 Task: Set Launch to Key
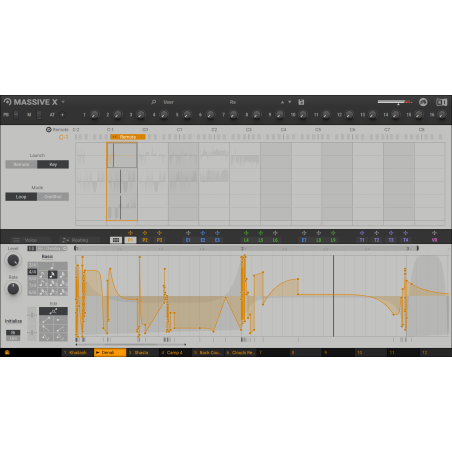[x=53, y=164]
